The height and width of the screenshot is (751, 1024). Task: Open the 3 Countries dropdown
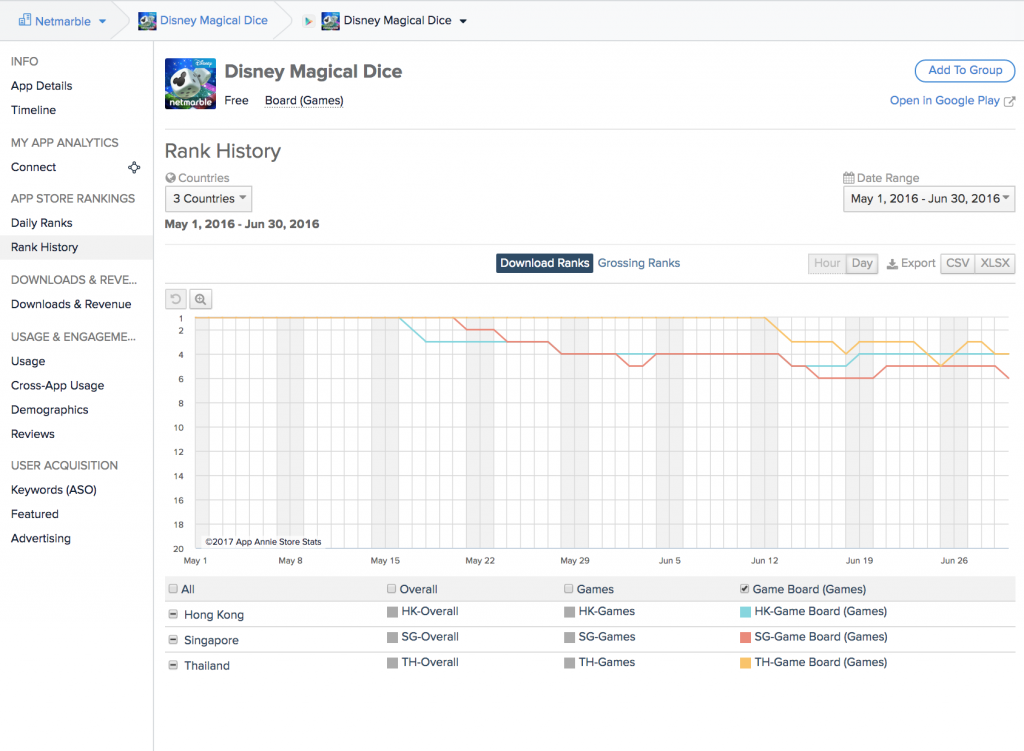click(208, 199)
